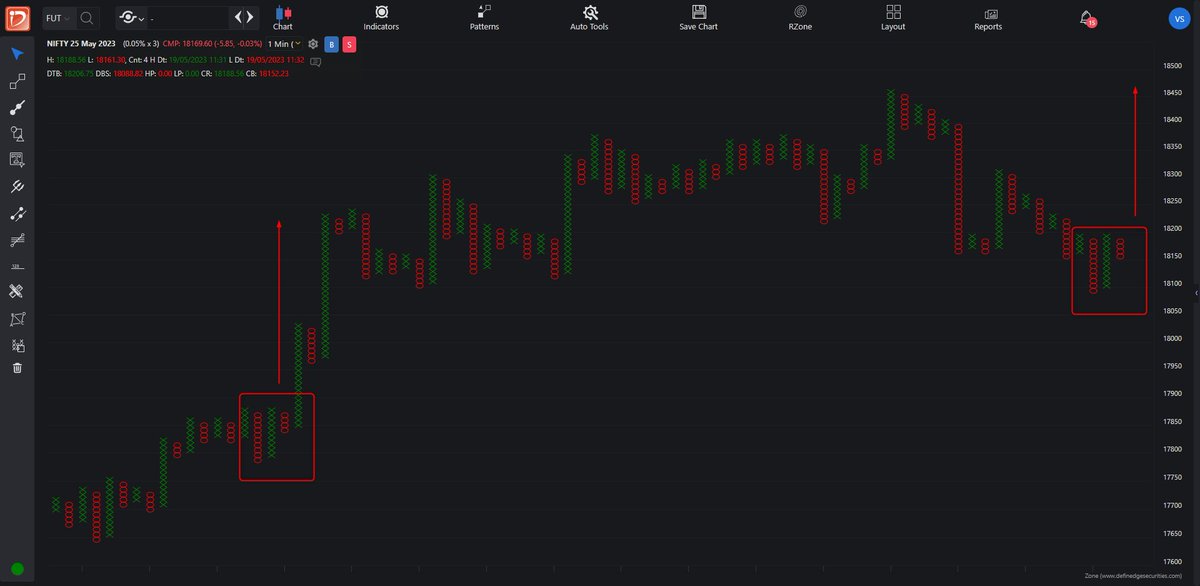Screen dimensions: 1200x586
Task: Click the green status dot
Action: tap(17, 569)
